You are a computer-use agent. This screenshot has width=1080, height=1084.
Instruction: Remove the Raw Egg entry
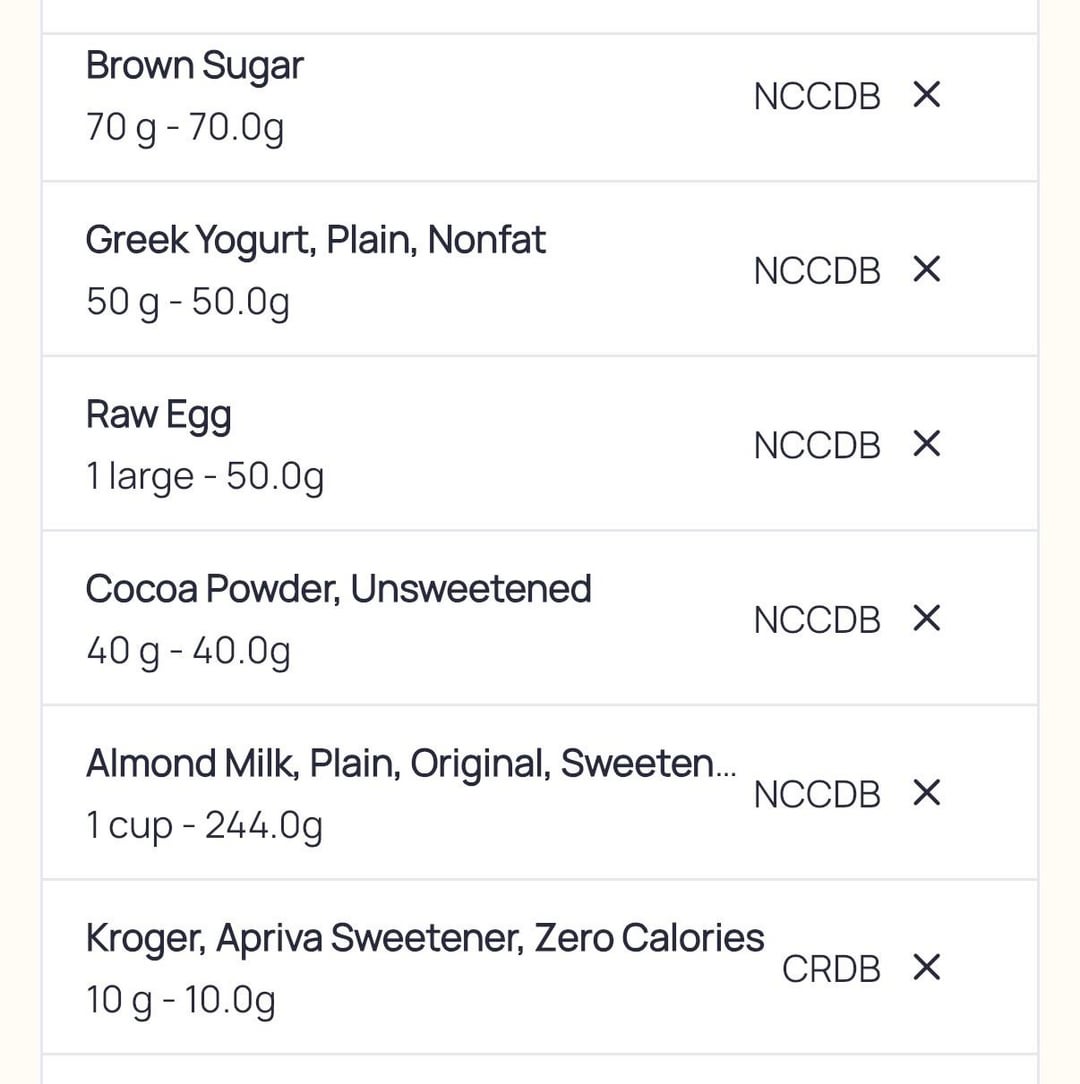coord(927,444)
